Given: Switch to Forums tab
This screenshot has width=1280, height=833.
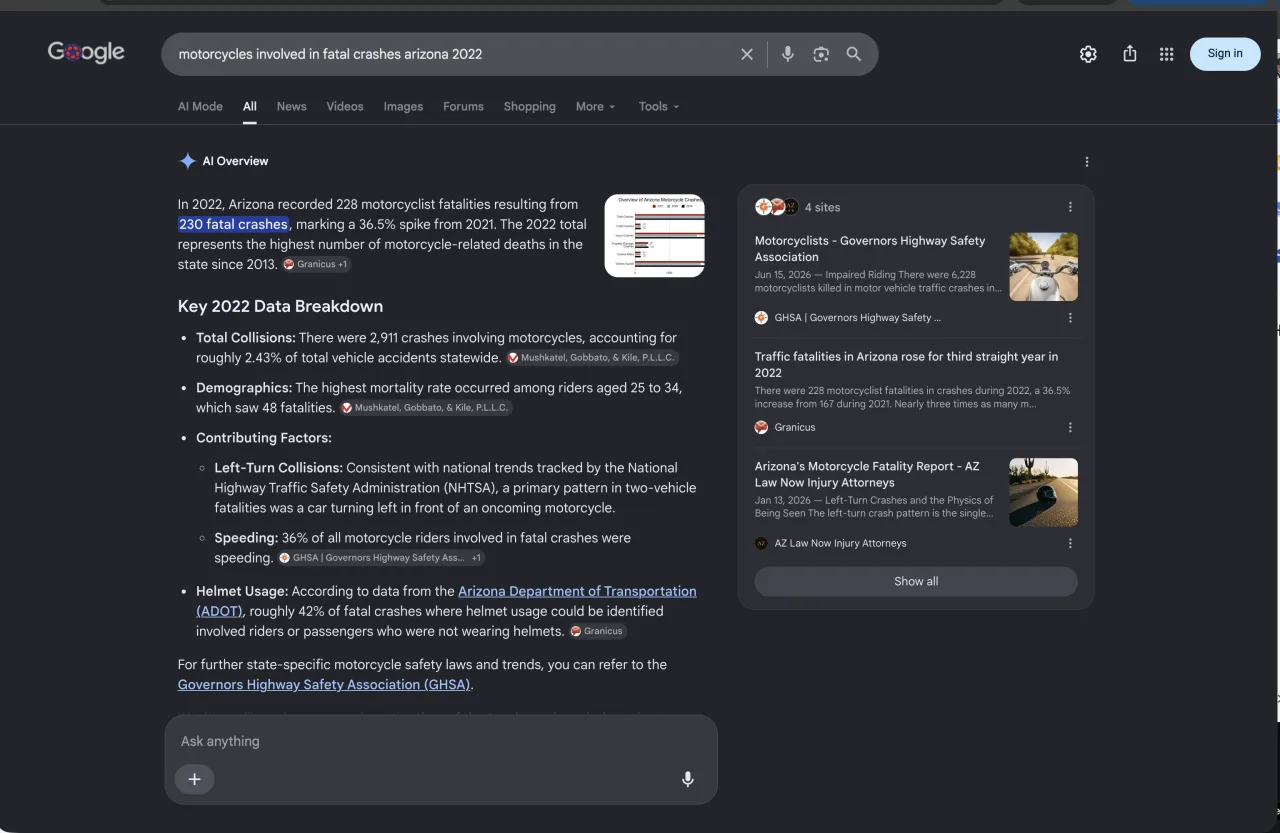Looking at the screenshot, I should click(x=463, y=107).
